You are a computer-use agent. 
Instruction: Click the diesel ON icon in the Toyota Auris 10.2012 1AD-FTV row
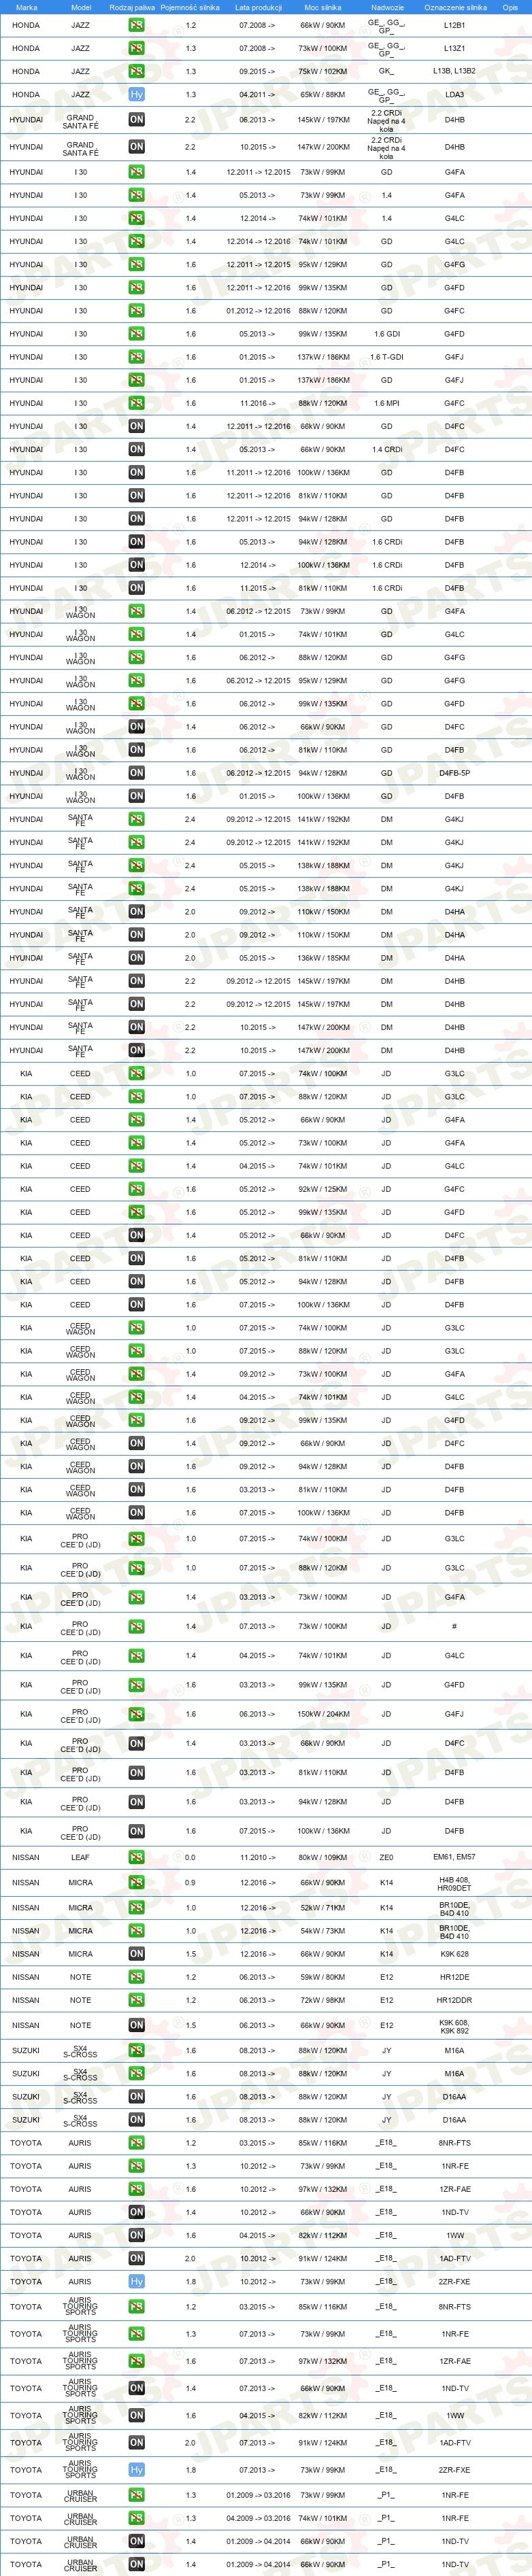coord(136,2258)
